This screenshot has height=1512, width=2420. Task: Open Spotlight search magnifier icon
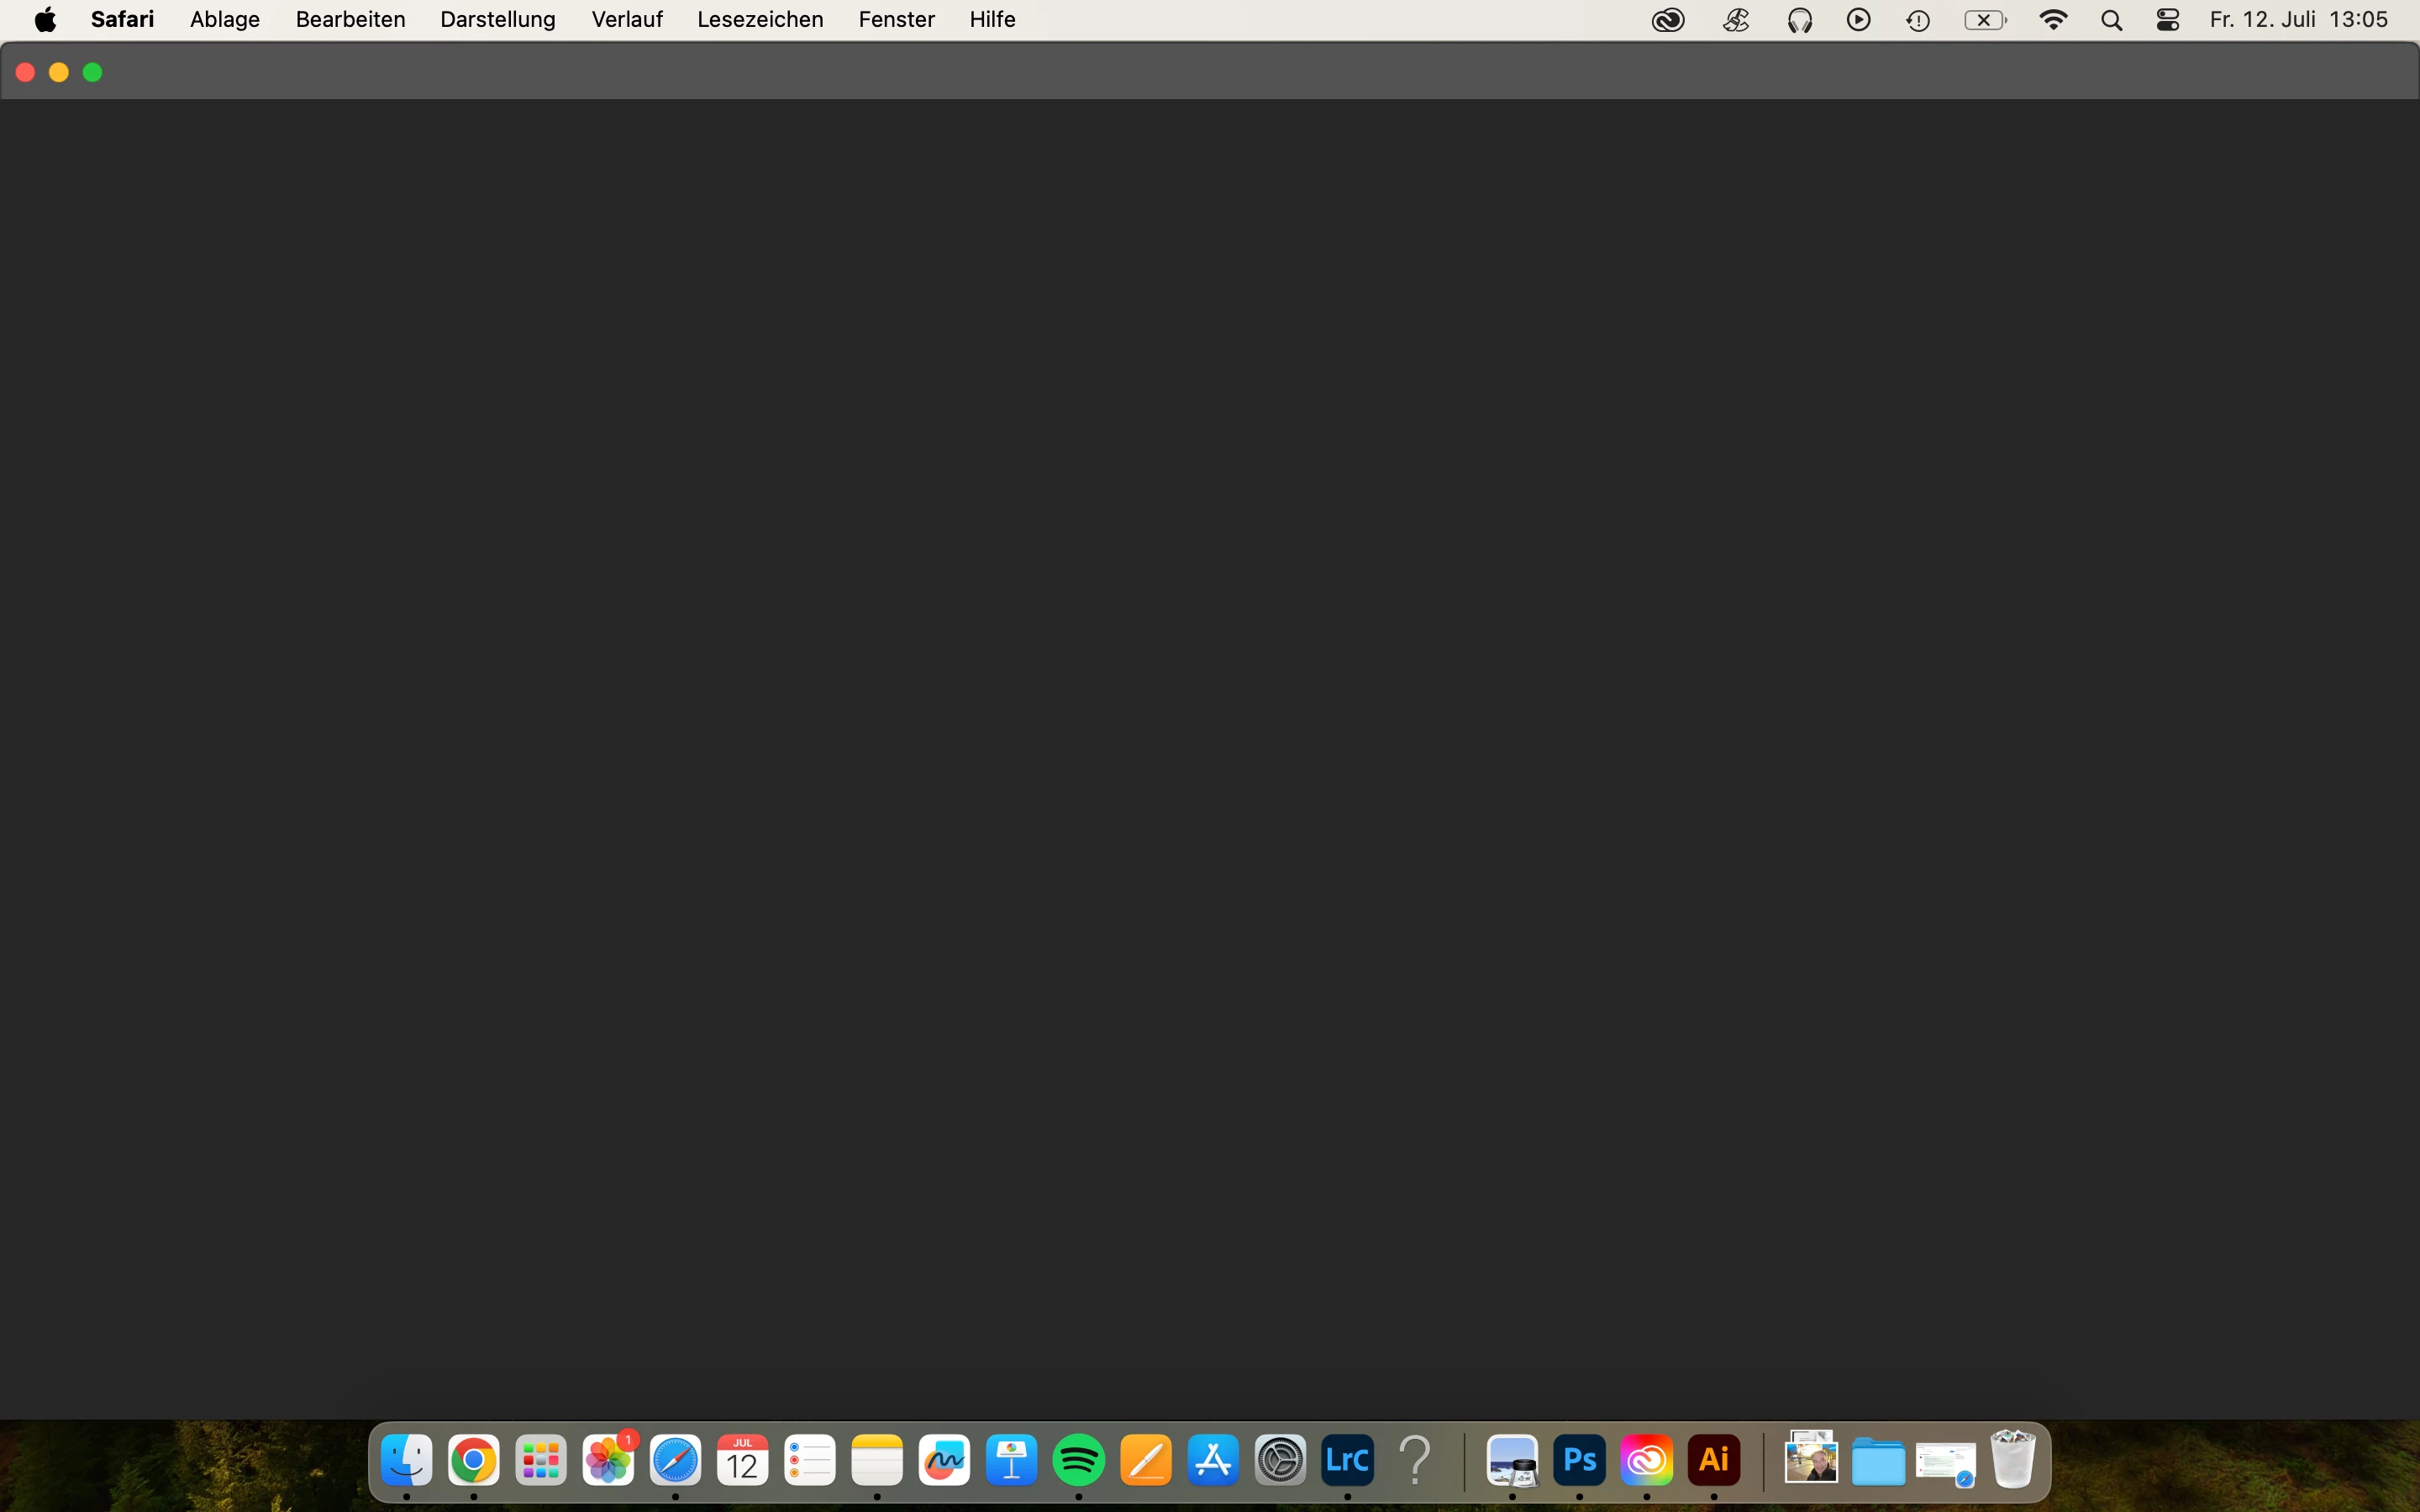(x=2111, y=20)
